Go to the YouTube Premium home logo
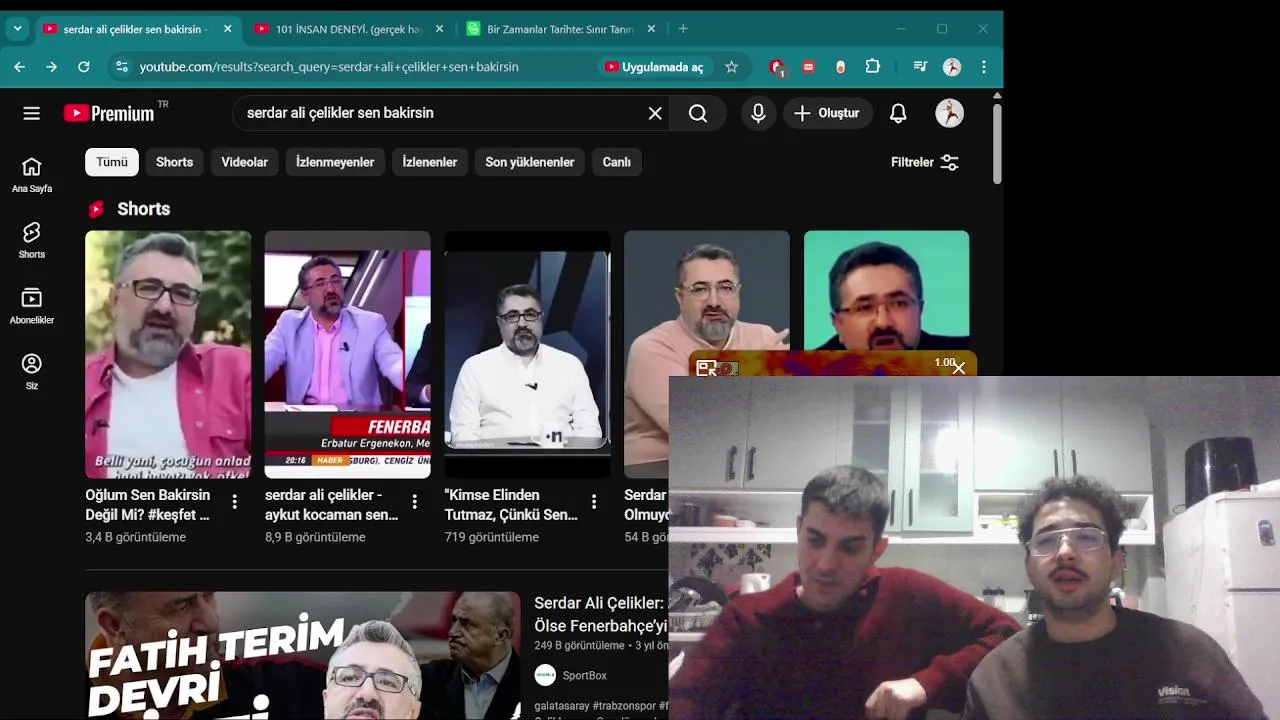This screenshot has width=1280, height=720. point(109,113)
